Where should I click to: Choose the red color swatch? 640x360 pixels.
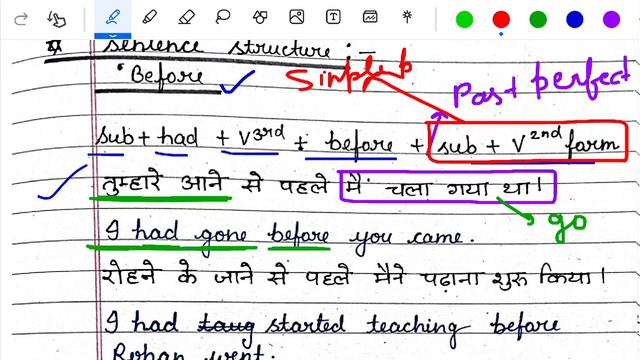pos(501,19)
